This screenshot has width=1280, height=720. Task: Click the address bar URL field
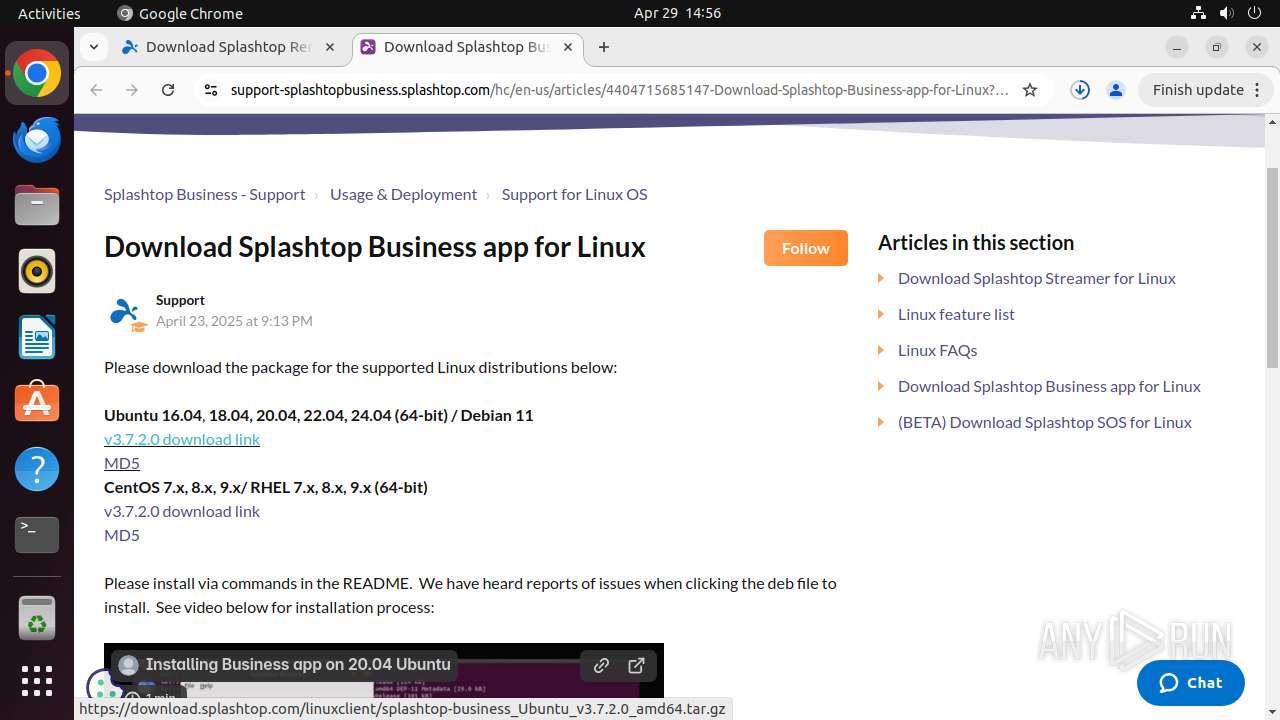point(619,90)
